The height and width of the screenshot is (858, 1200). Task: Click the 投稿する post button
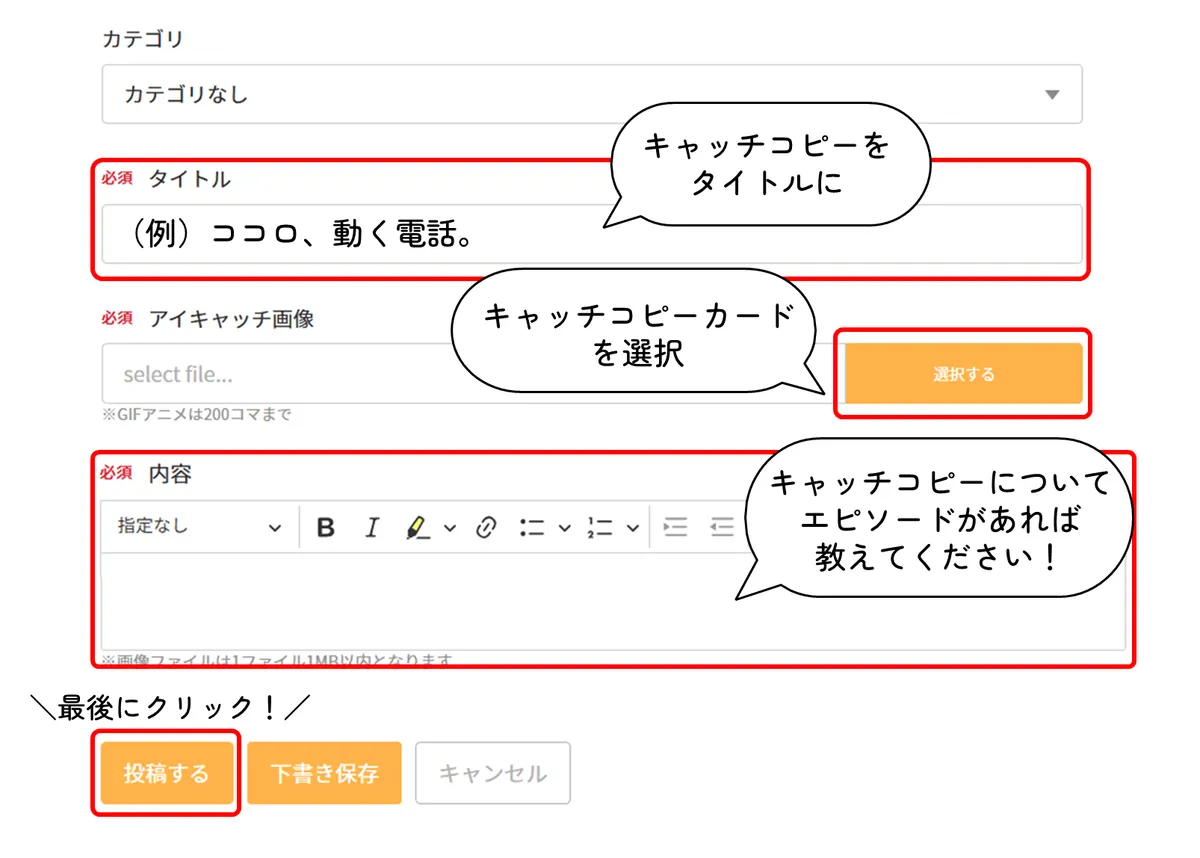coord(166,773)
